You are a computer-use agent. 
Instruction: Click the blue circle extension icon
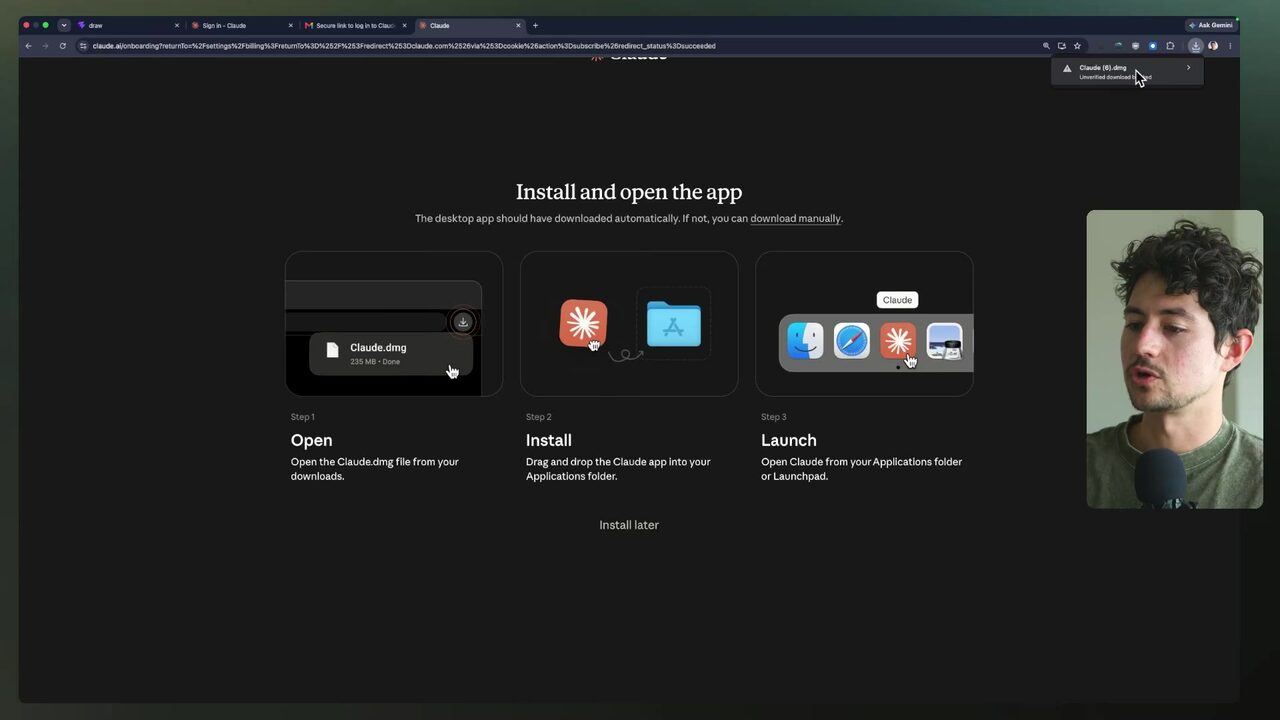point(1152,46)
